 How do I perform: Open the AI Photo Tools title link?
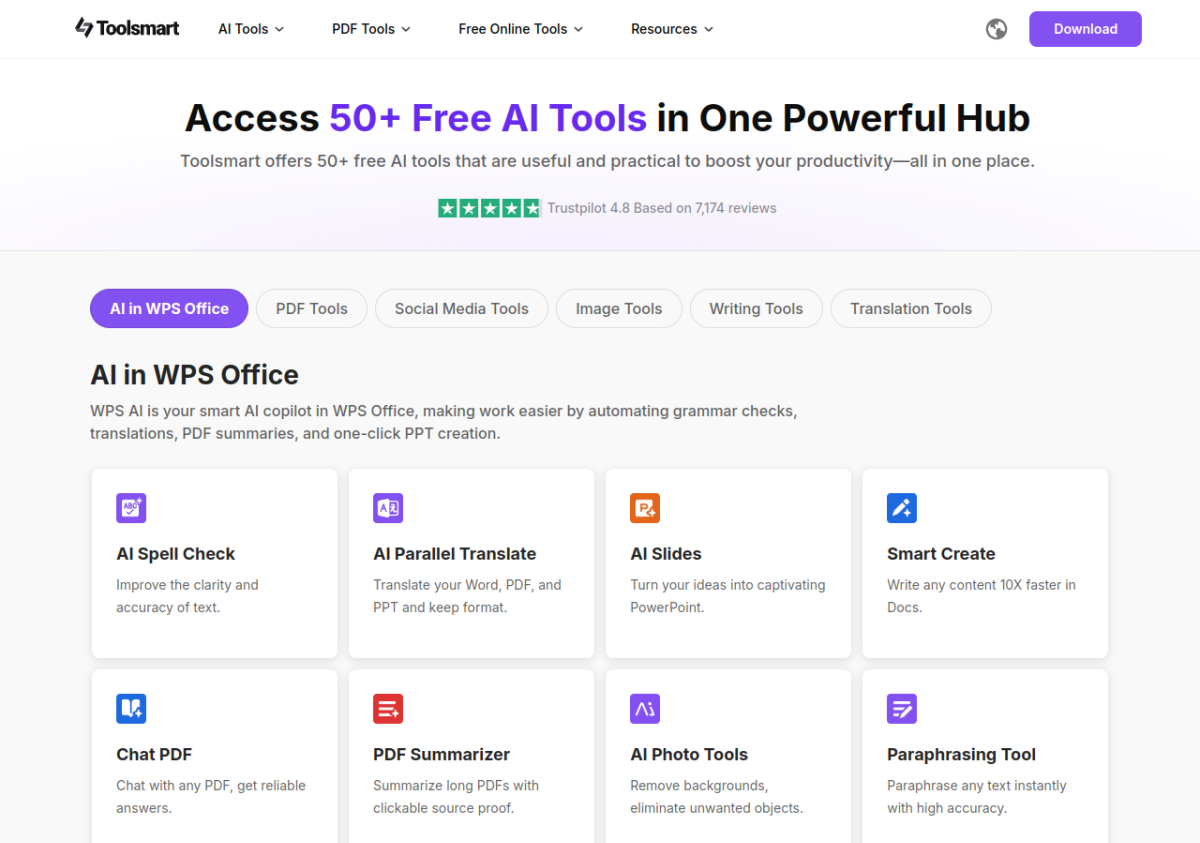[689, 755]
